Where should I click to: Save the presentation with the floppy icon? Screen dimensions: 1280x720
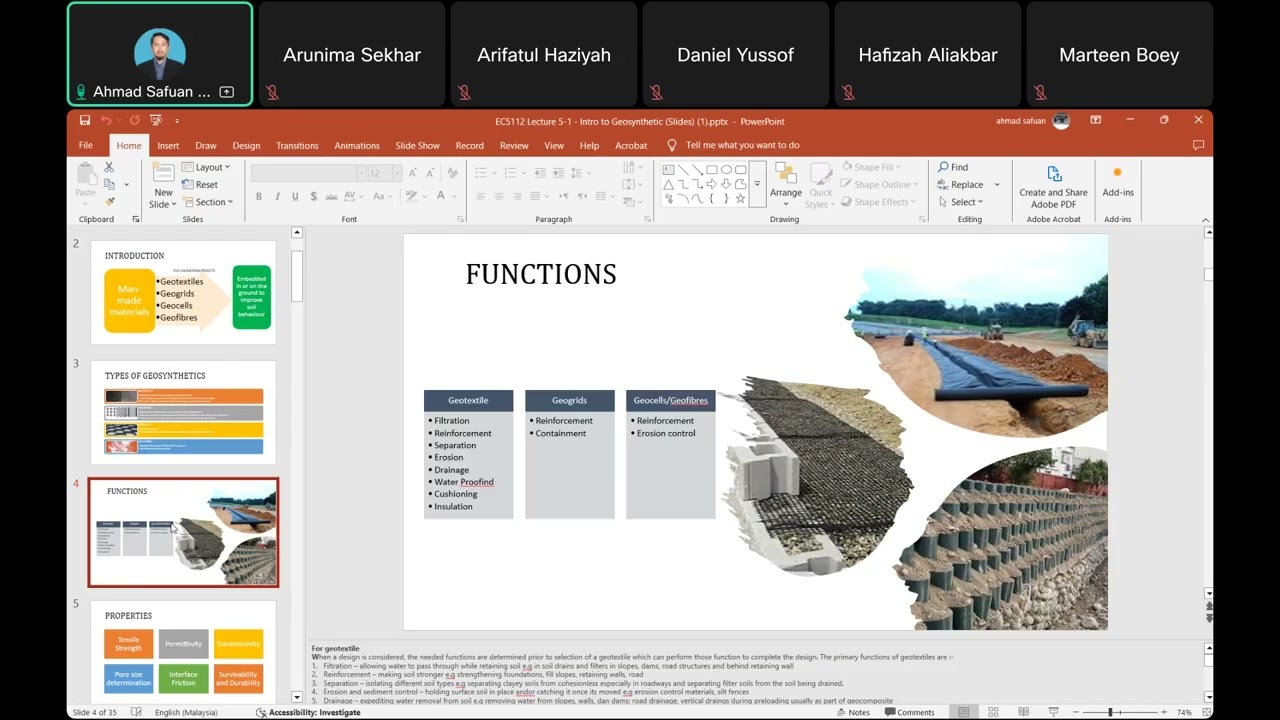point(85,121)
